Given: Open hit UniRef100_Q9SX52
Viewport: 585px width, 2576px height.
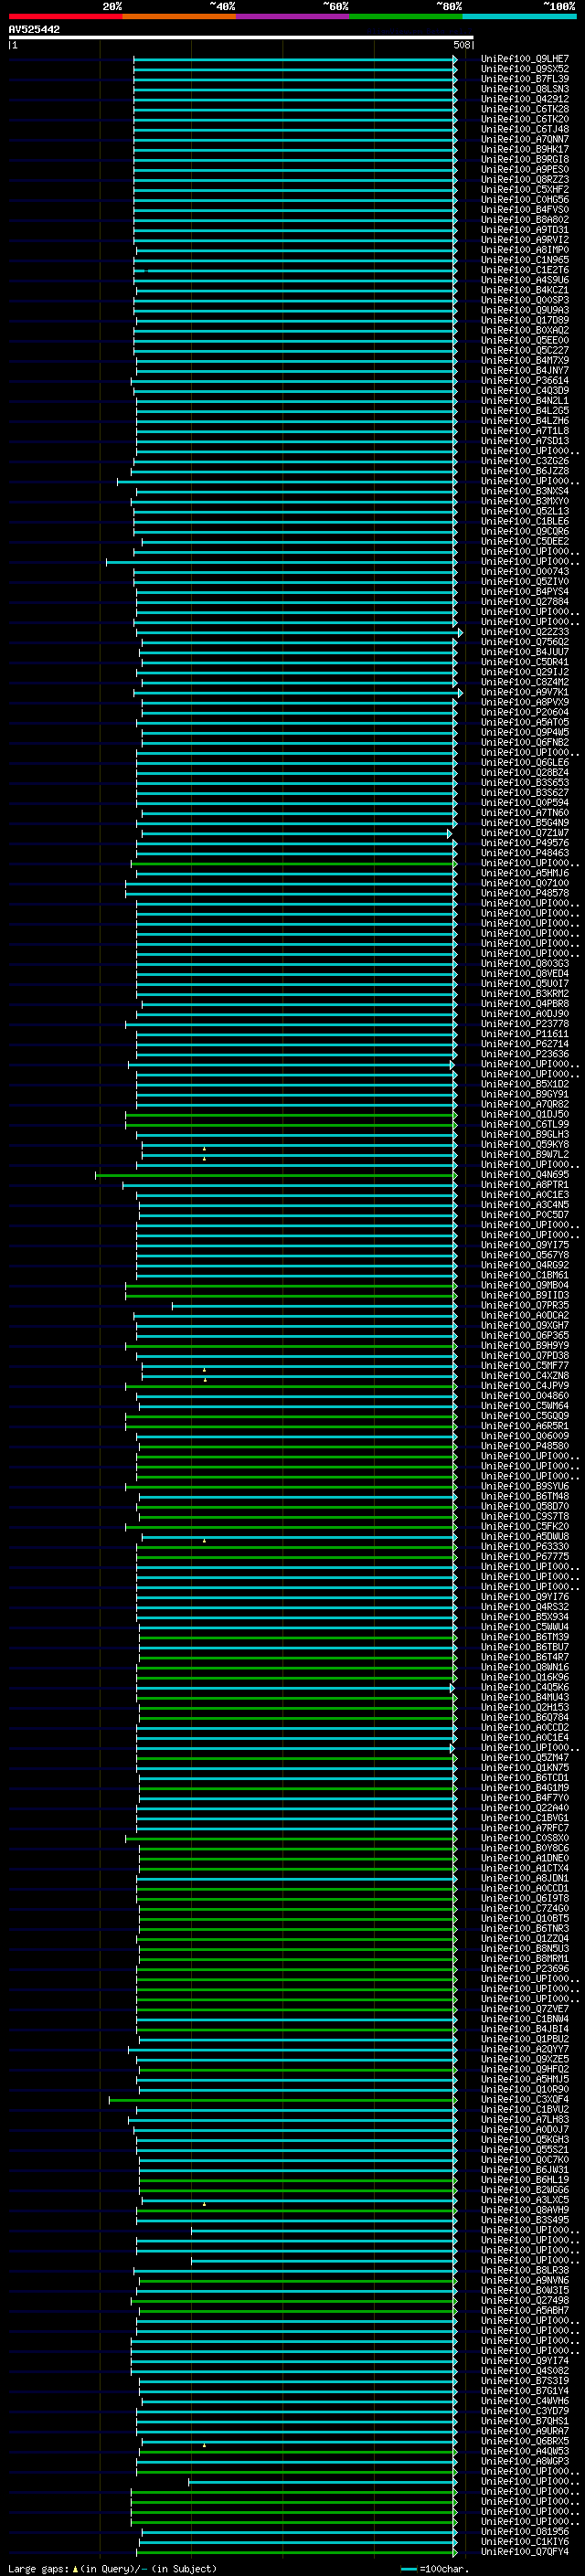Looking at the screenshot, I should (x=524, y=69).
